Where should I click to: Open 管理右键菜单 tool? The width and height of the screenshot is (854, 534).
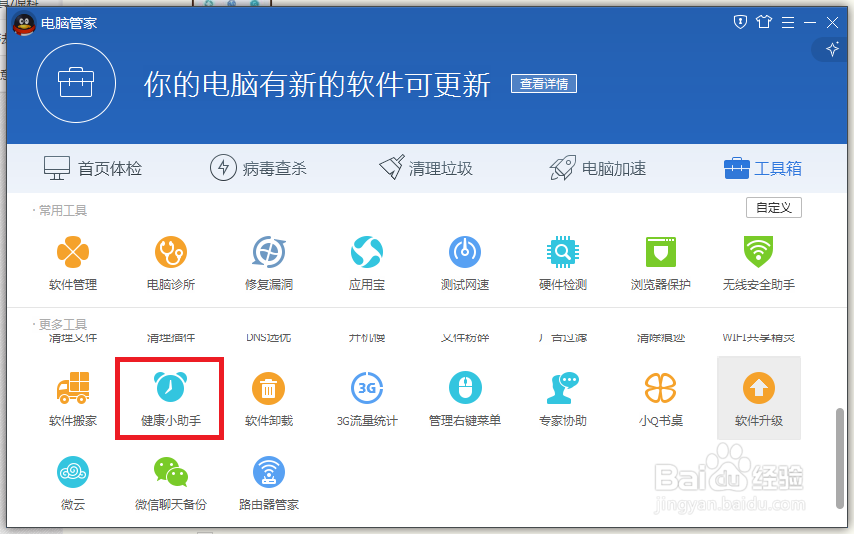coord(465,399)
